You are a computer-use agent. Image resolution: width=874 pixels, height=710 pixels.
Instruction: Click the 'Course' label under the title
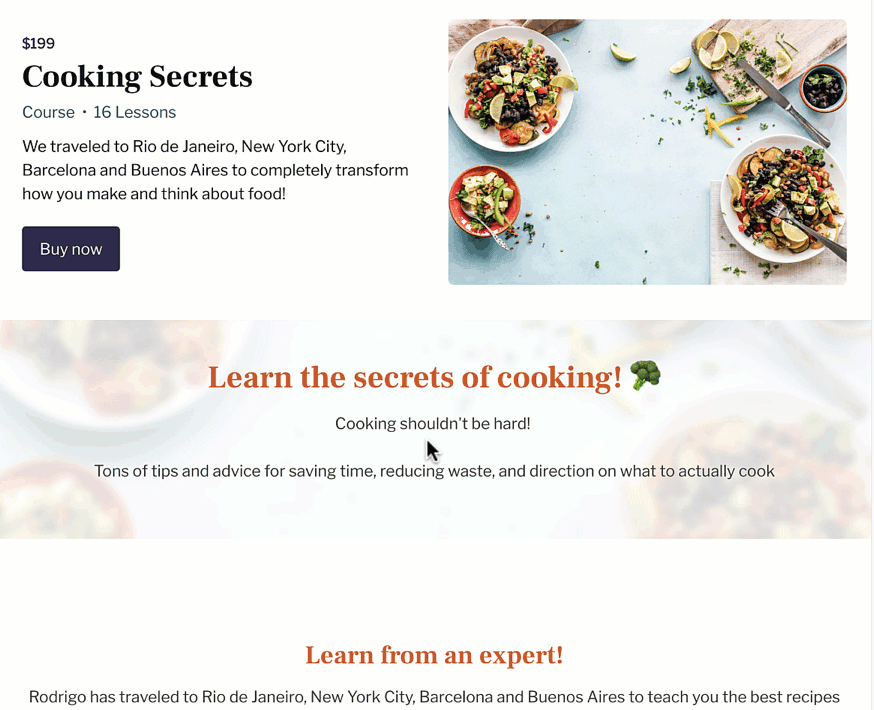coord(48,112)
